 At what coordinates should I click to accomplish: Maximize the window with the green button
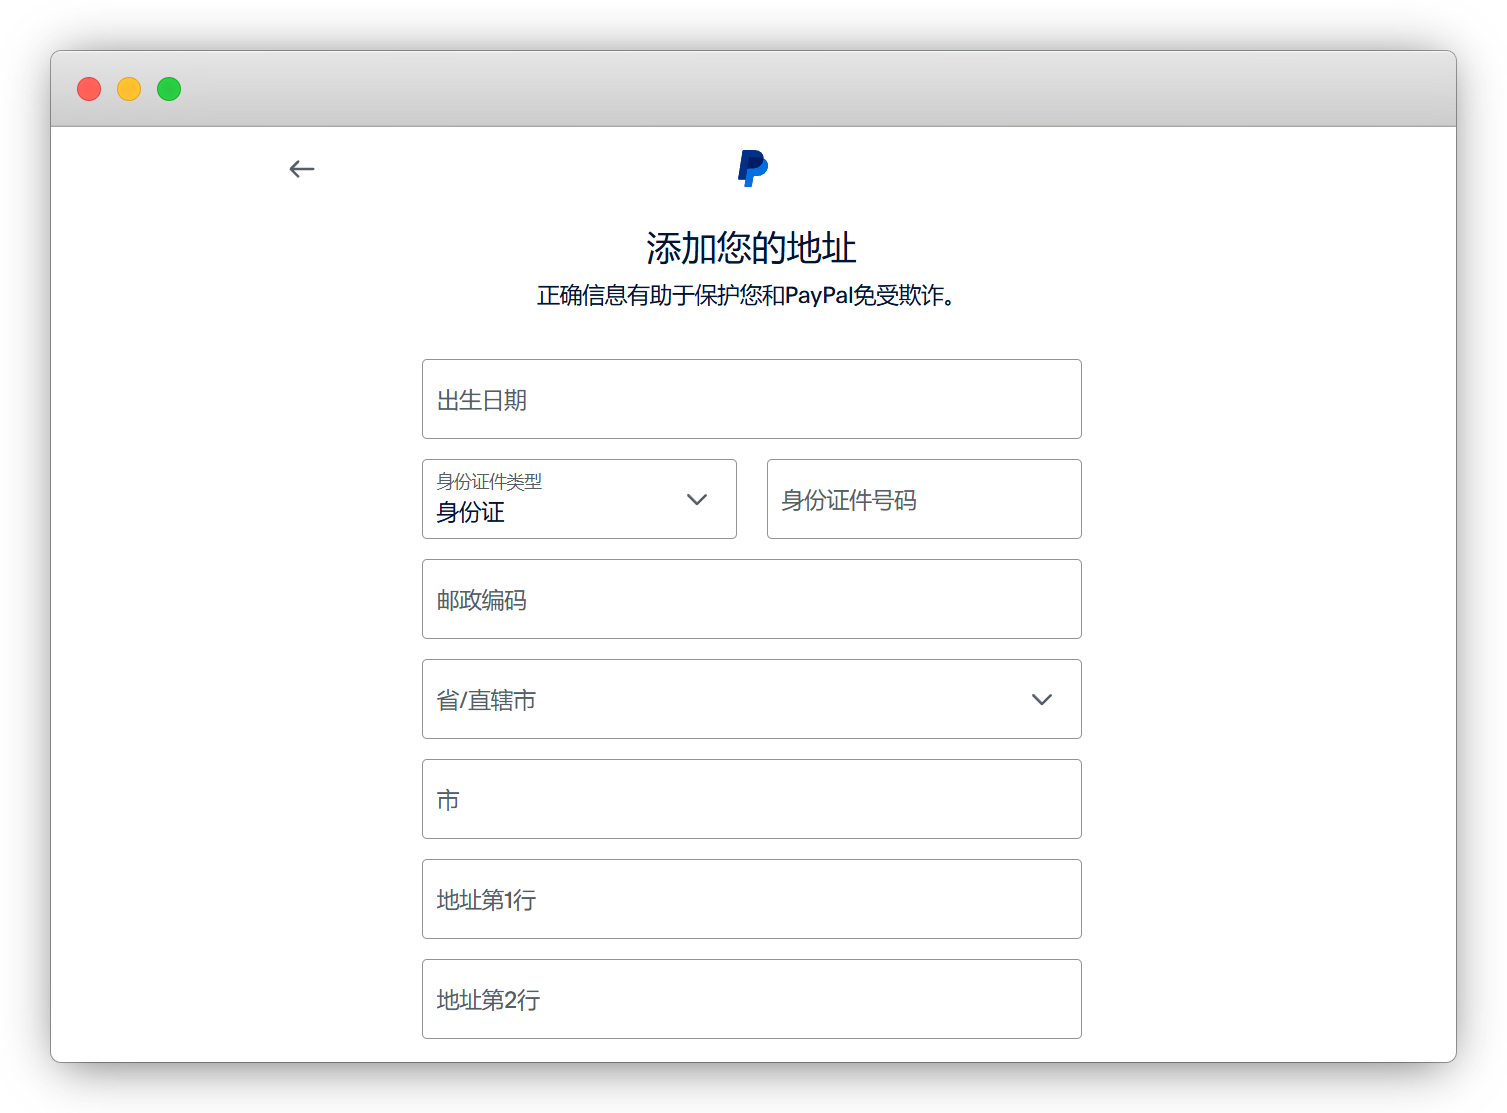[x=169, y=89]
